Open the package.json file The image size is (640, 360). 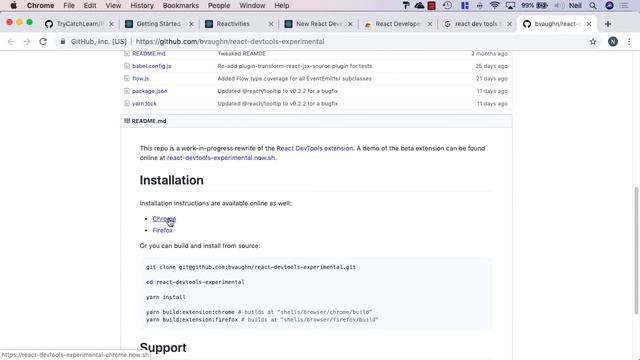point(149,91)
